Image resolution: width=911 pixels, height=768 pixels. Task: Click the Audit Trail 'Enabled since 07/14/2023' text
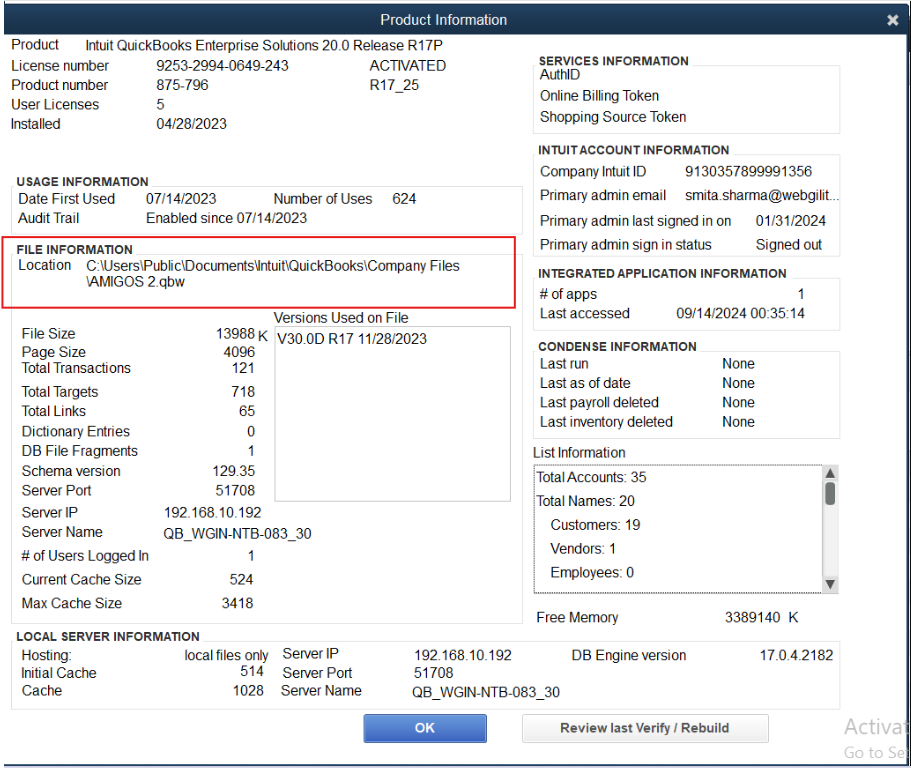click(226, 218)
